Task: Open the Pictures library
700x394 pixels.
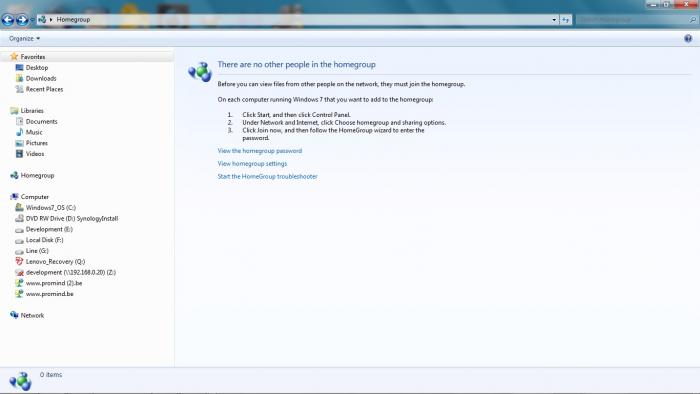Action: [x=37, y=143]
